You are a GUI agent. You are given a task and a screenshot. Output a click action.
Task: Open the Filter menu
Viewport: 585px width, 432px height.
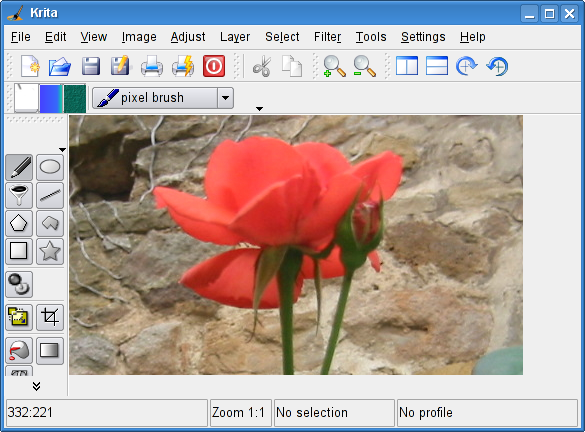327,37
